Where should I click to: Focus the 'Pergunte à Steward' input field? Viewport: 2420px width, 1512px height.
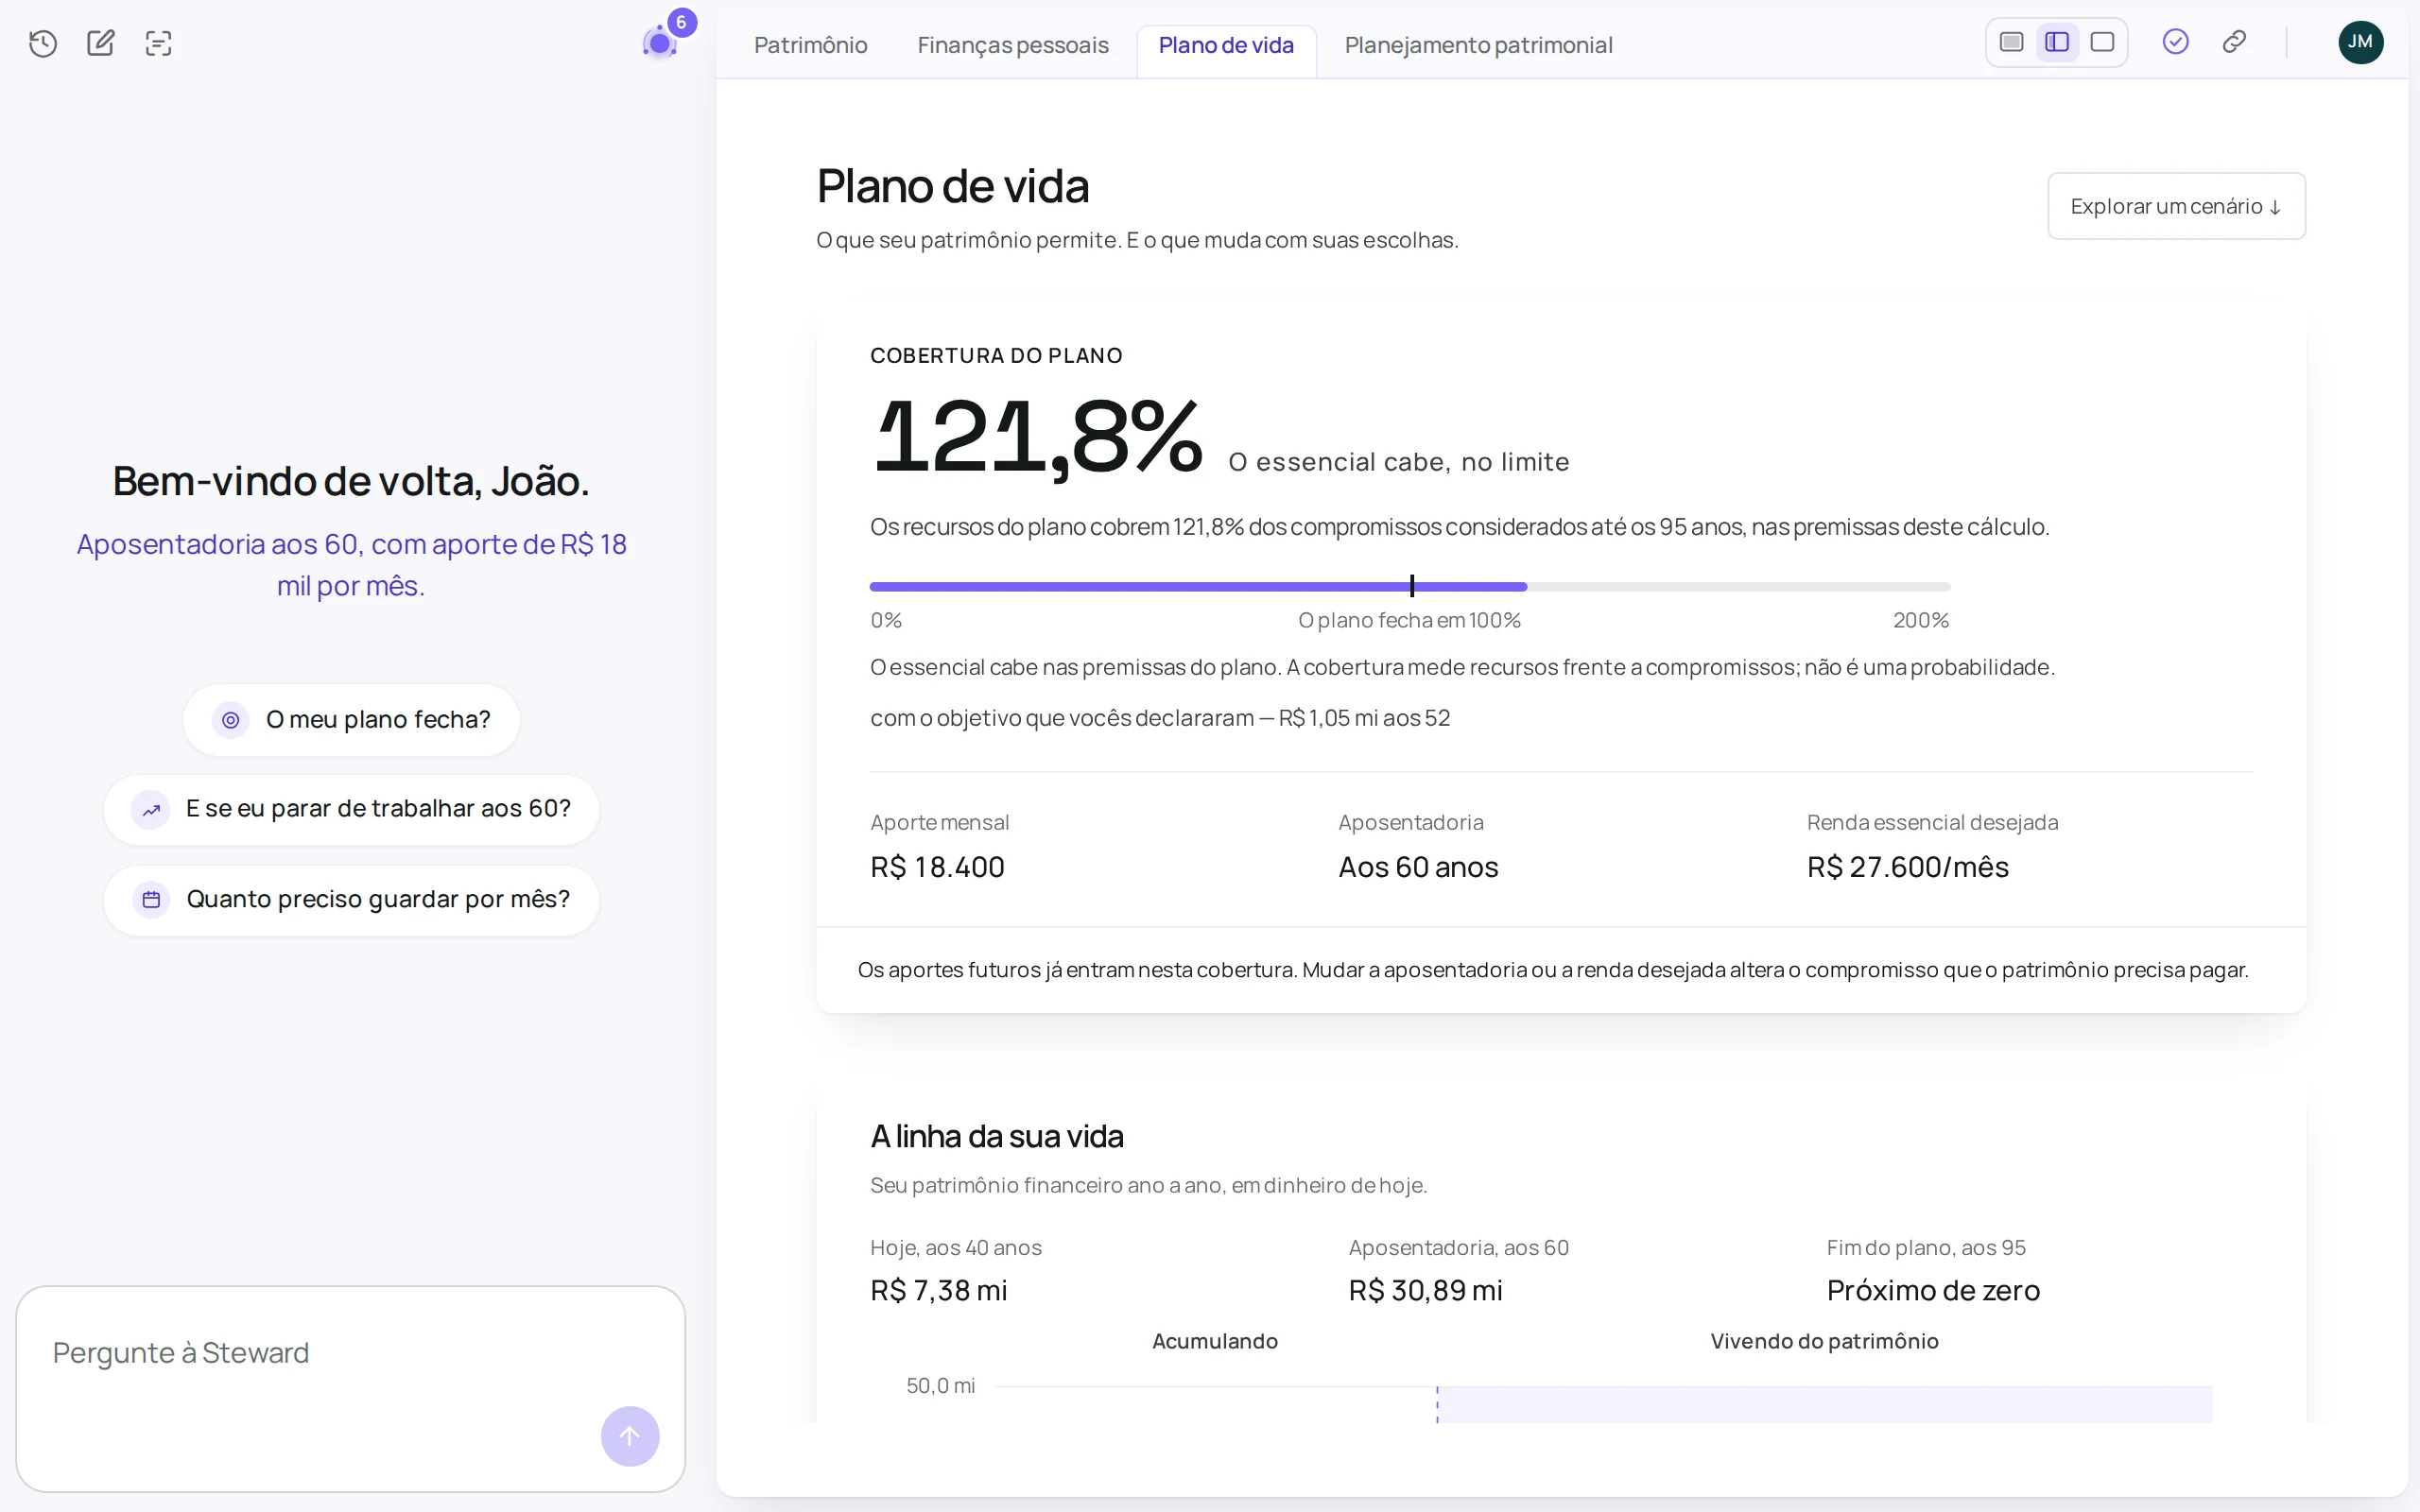tap(351, 1389)
